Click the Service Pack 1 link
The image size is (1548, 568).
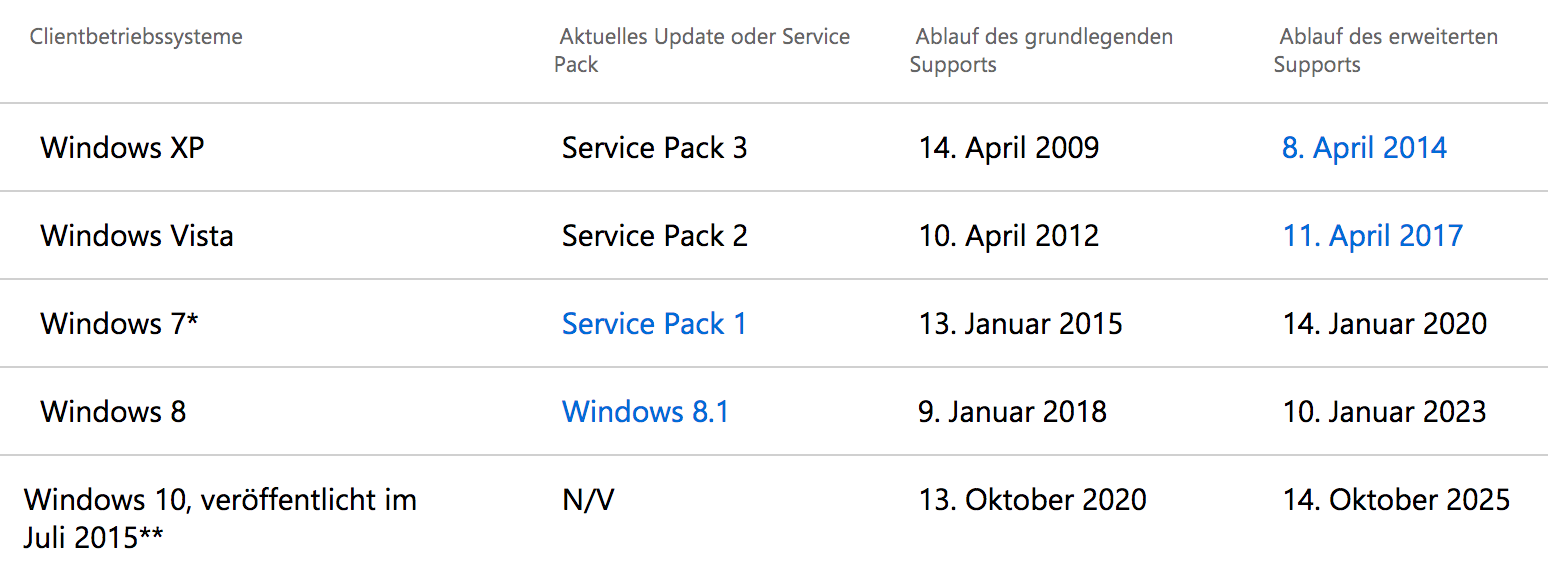tap(654, 324)
